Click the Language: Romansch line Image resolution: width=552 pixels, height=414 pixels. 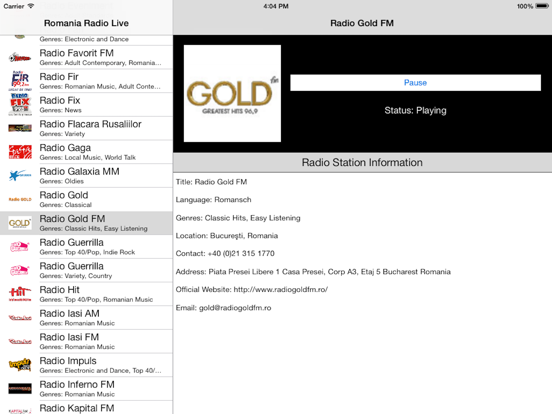(213, 200)
